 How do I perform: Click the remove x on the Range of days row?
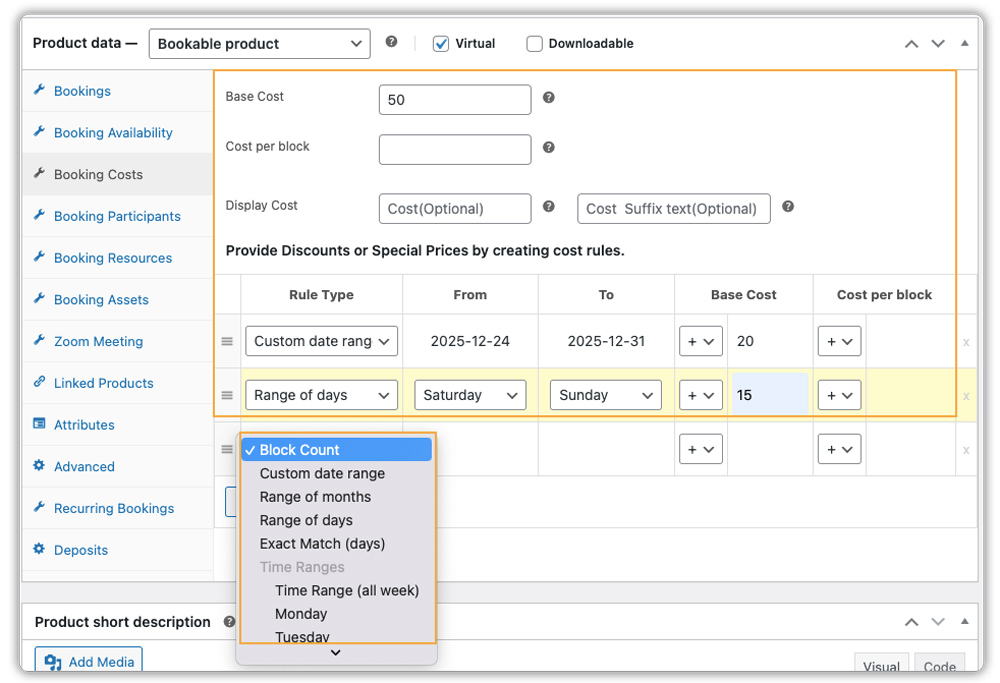(966, 394)
